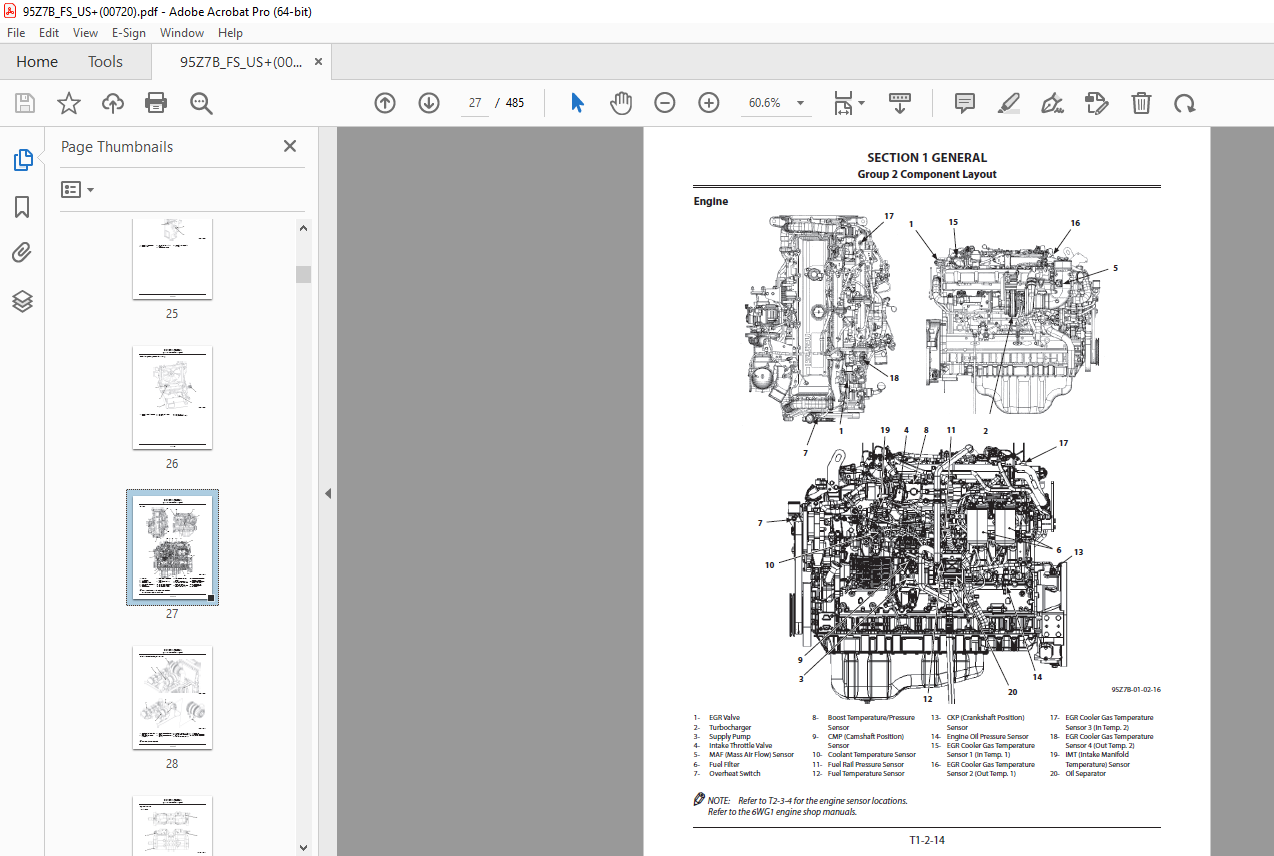Click the page number field 27

[x=474, y=103]
